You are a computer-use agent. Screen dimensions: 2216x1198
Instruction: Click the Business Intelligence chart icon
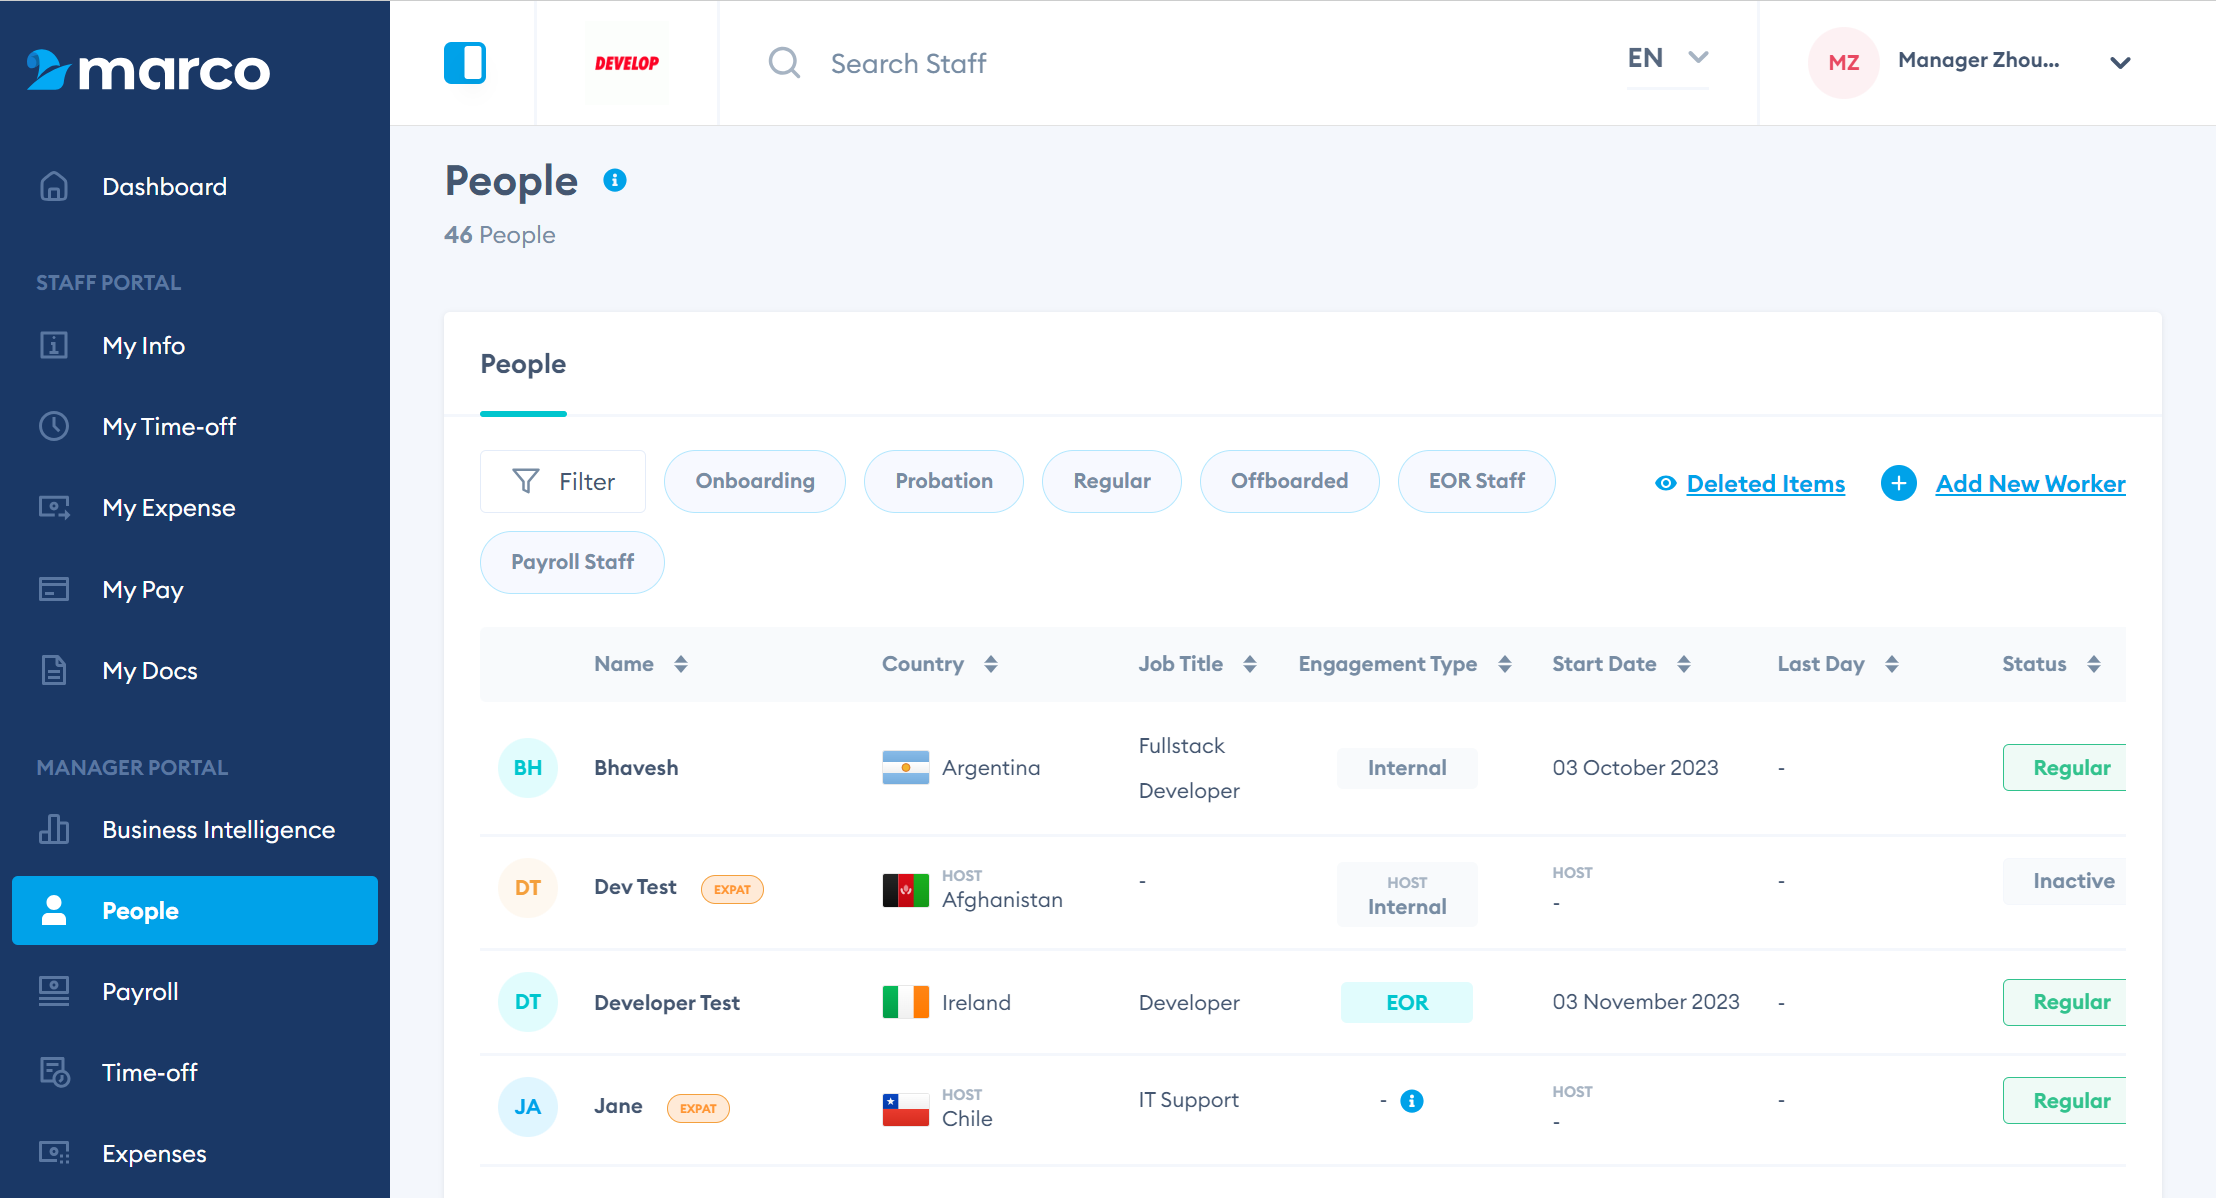tap(54, 830)
